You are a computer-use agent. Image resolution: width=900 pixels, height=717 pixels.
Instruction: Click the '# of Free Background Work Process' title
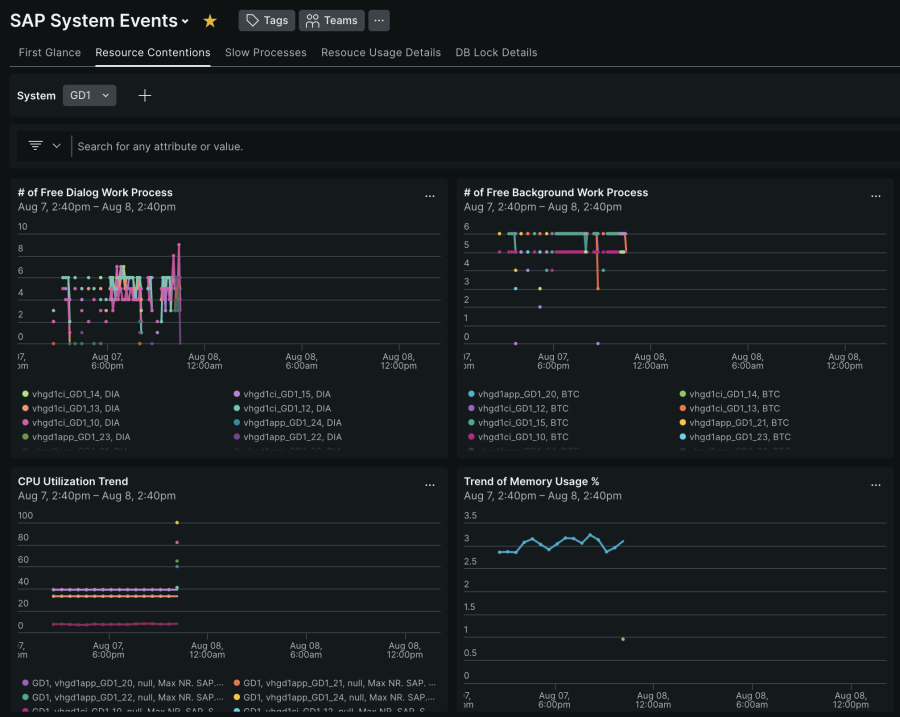pyautogui.click(x=556, y=192)
